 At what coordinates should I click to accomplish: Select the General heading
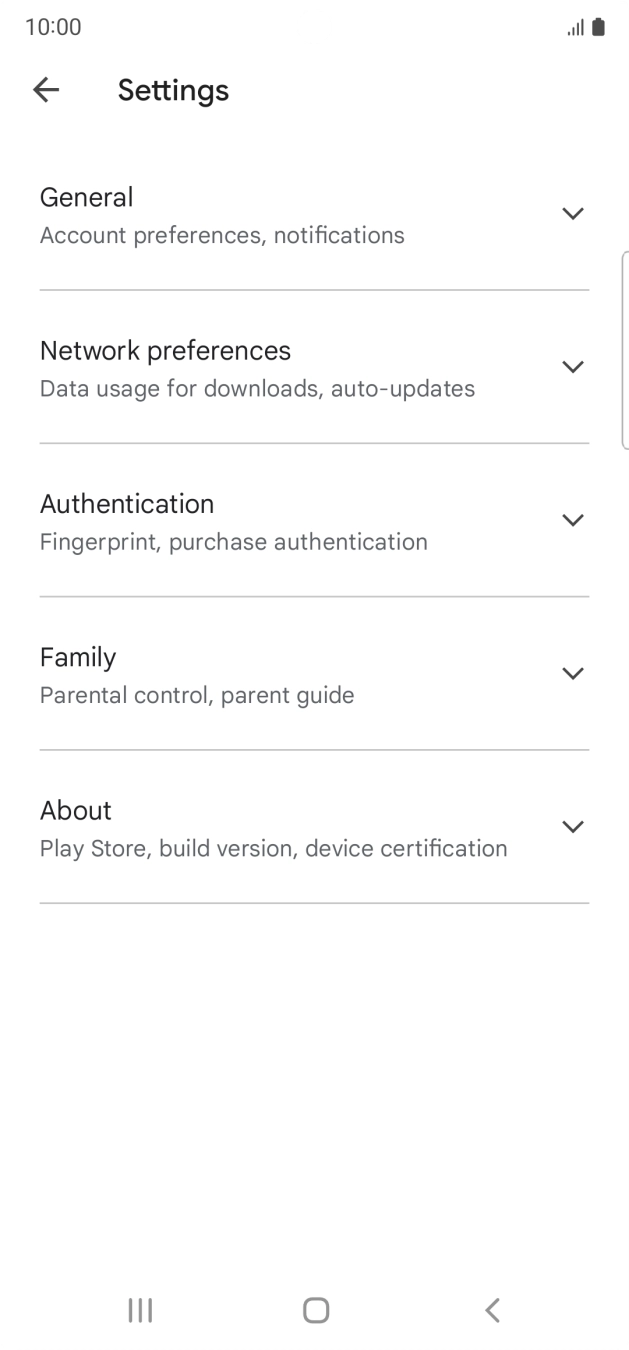tap(87, 198)
